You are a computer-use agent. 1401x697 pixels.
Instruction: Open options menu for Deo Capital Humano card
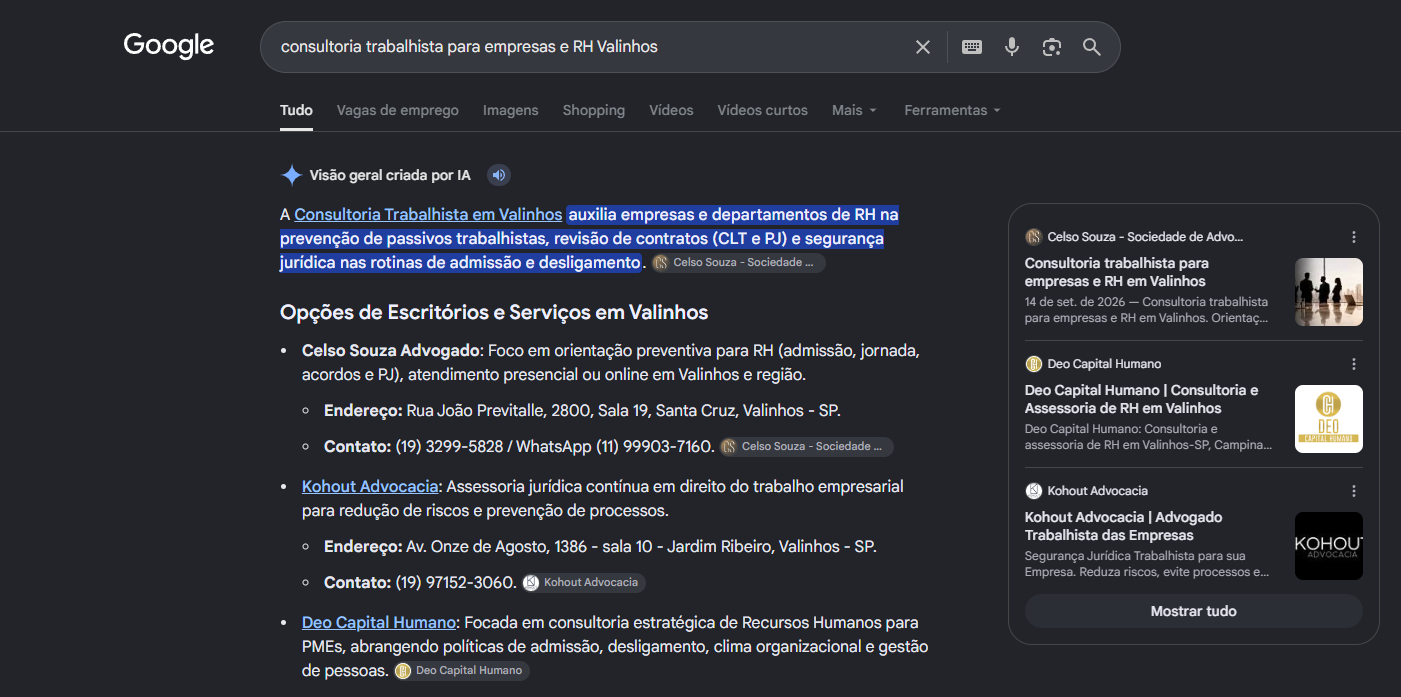coord(1354,364)
